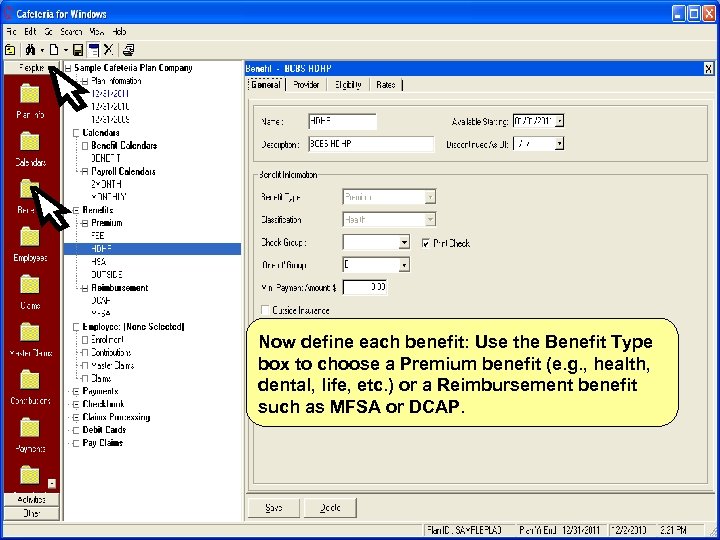
Task: Select the Enrollment item under Employee
Action: click(x=107, y=340)
